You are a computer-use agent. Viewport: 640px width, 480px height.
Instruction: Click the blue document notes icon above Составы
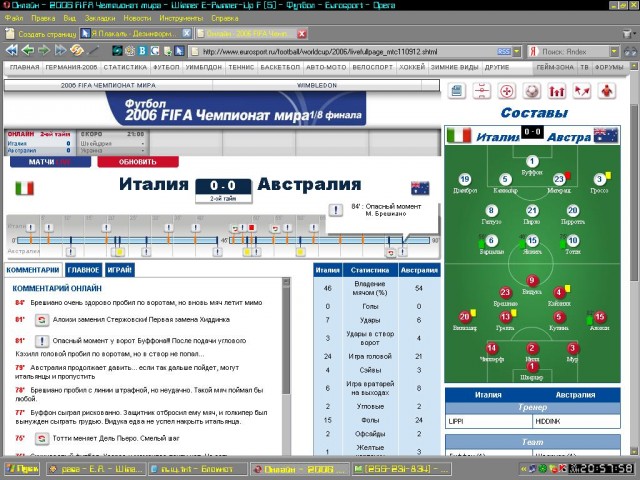click(456, 91)
